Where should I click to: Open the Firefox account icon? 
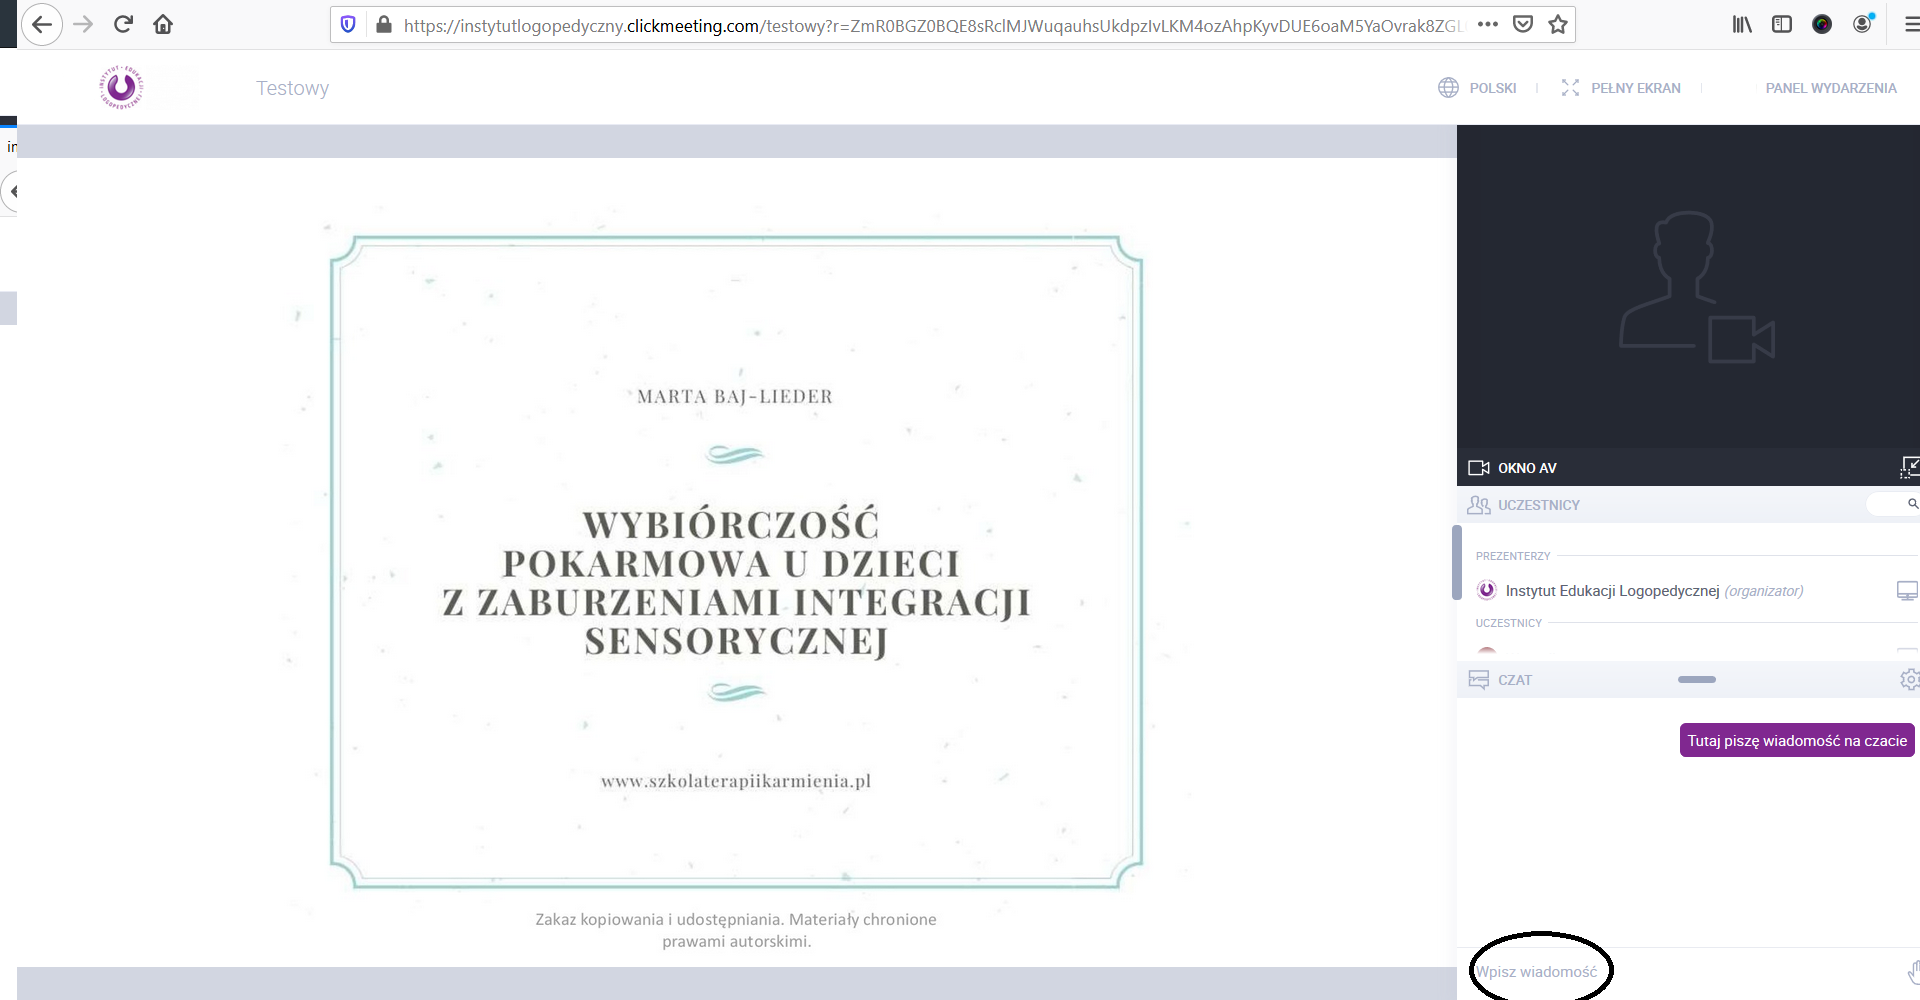(1862, 25)
